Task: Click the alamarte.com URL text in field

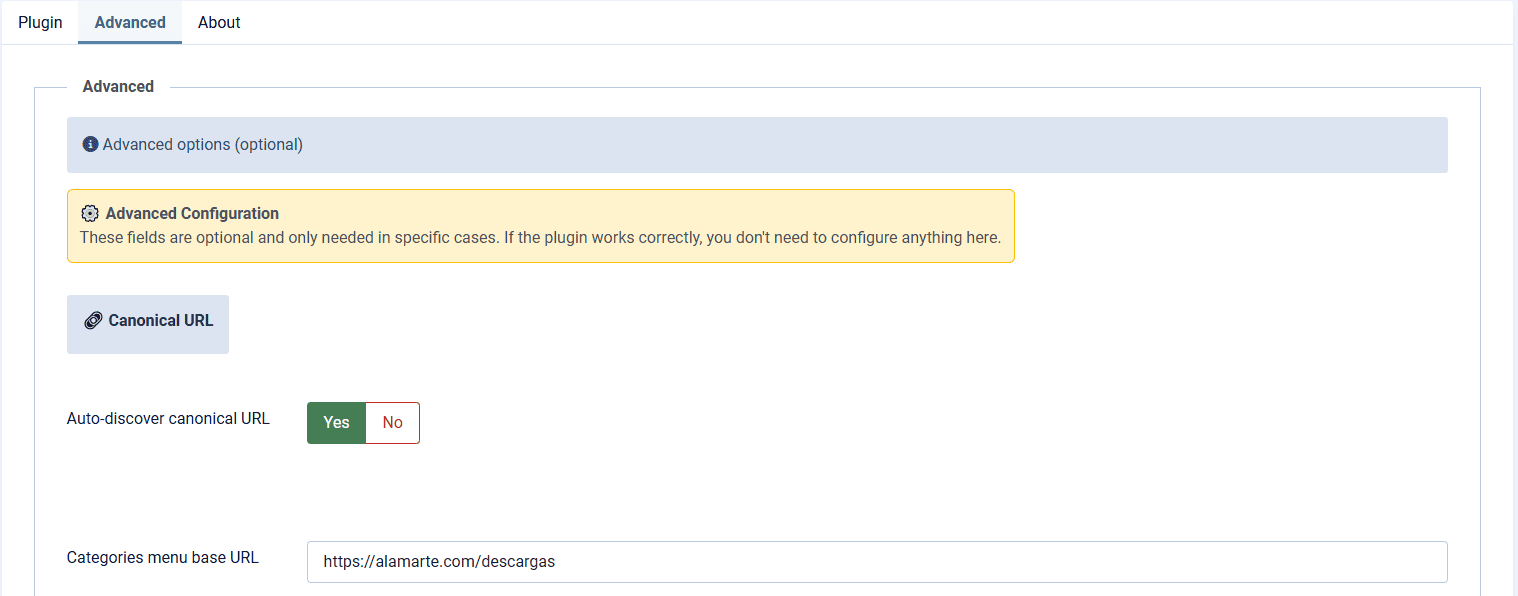Action: (439, 562)
